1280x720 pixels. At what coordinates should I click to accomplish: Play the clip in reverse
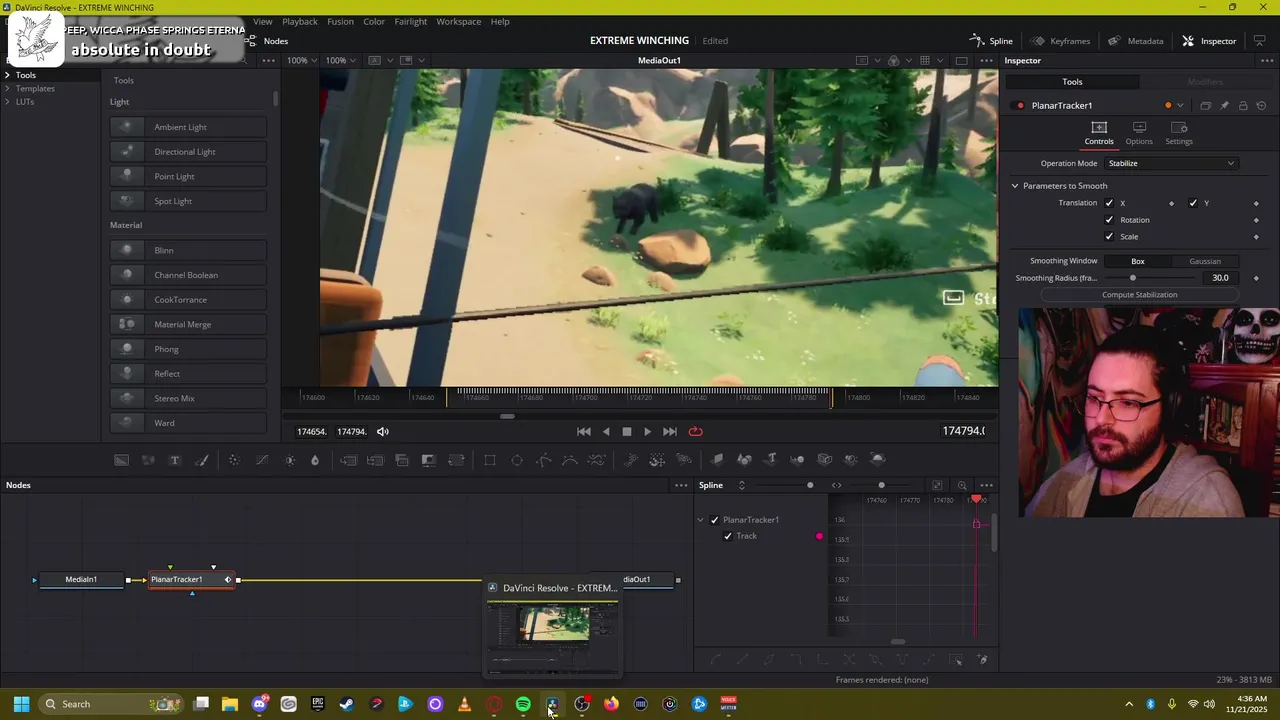pyautogui.click(x=606, y=432)
